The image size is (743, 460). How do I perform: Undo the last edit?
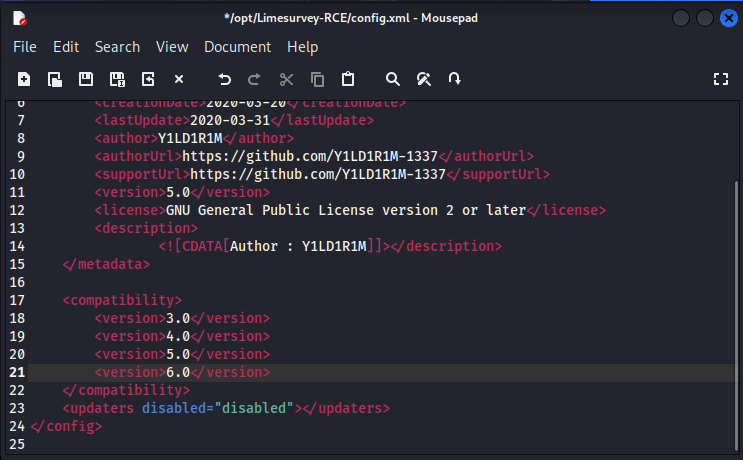(224, 79)
